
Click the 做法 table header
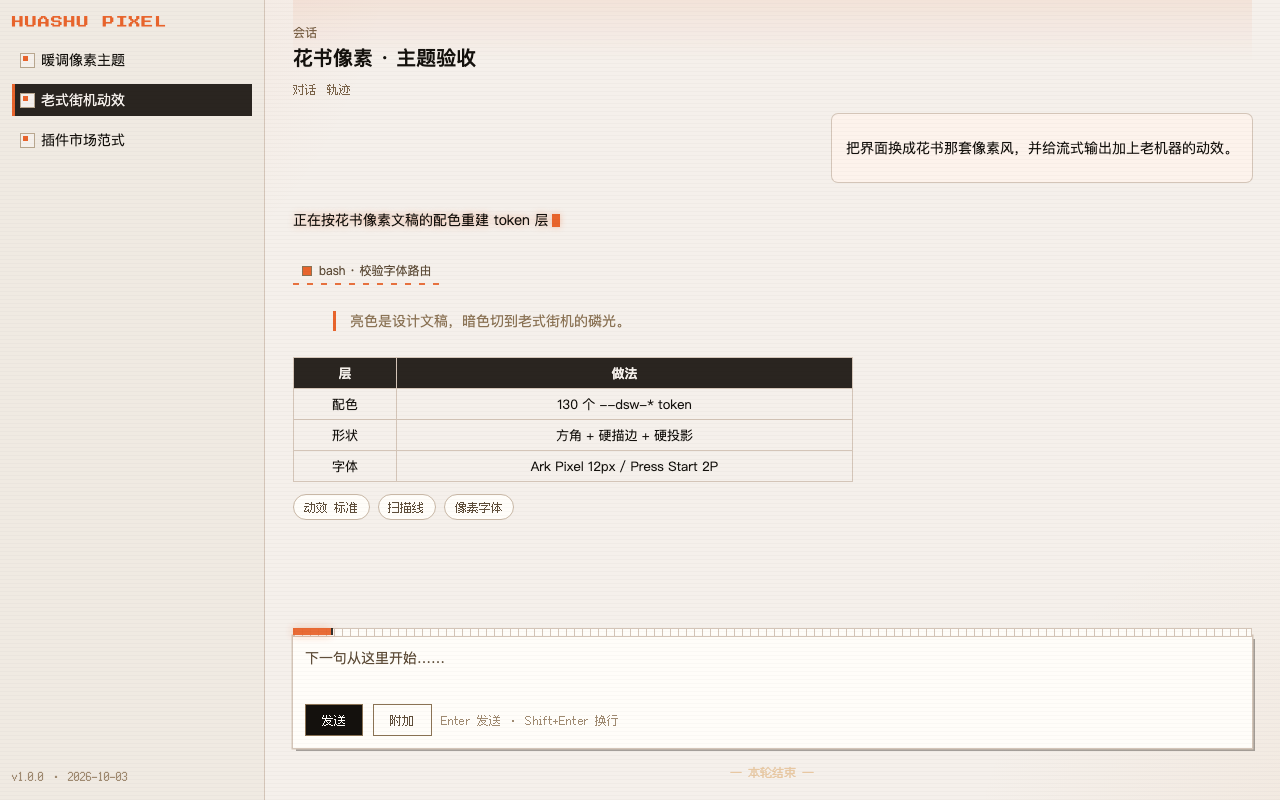[624, 373]
